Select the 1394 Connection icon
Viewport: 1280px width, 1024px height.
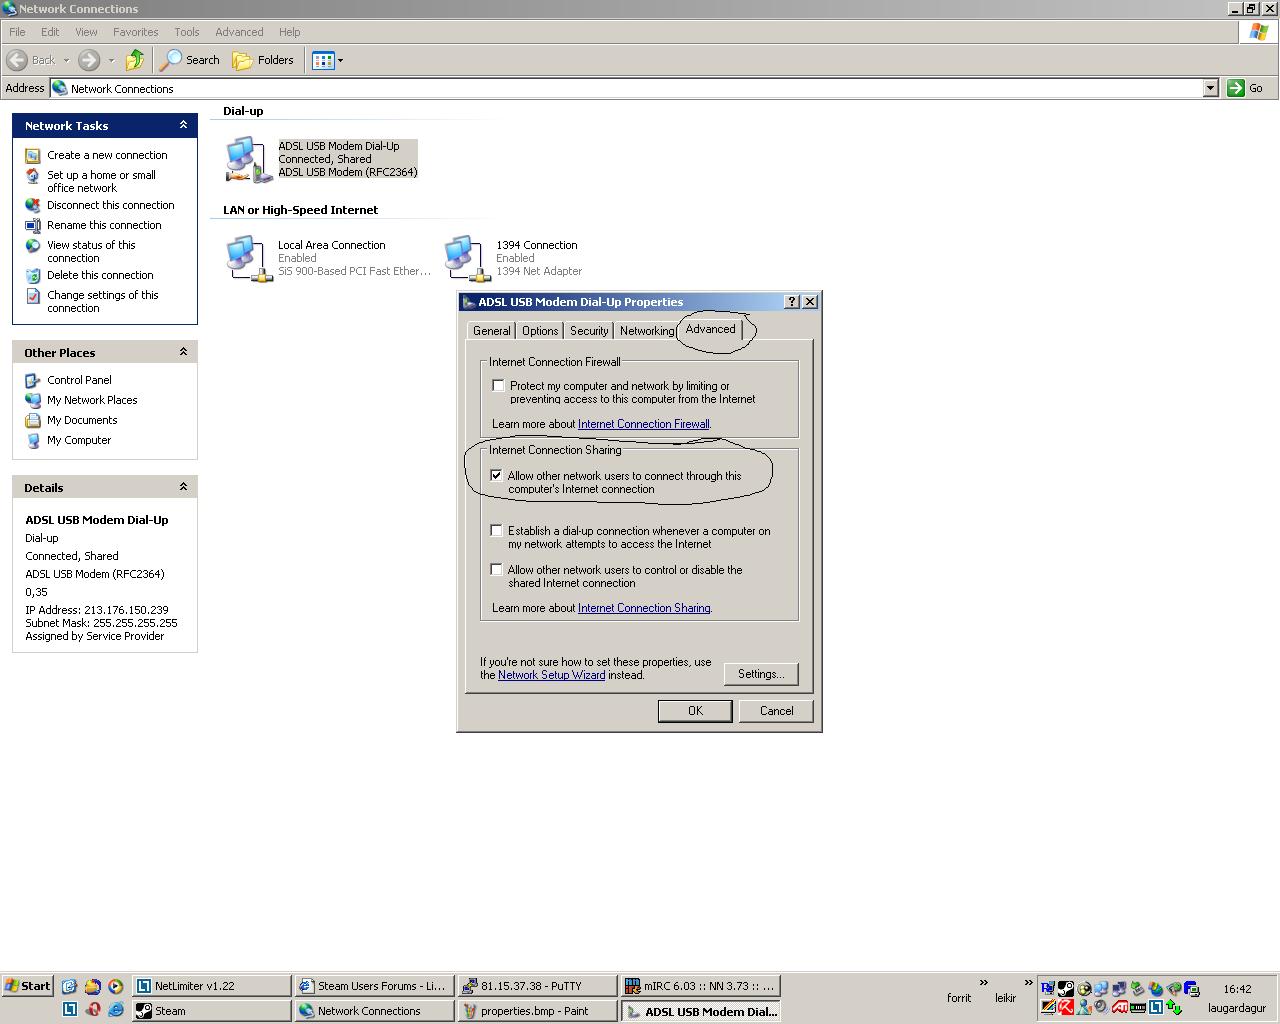coord(465,258)
